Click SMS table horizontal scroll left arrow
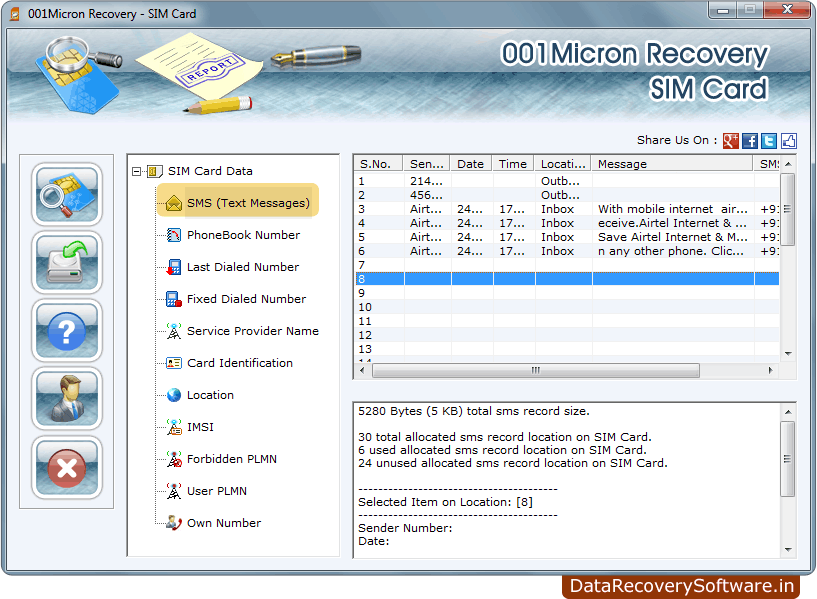 (363, 370)
